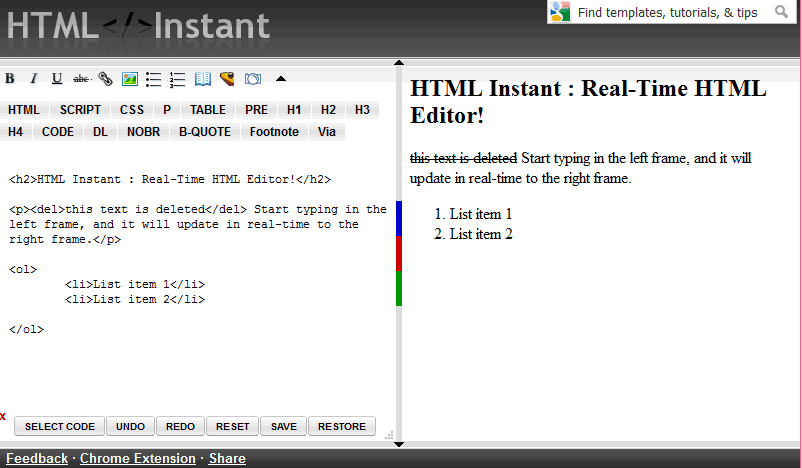
Task: Insert H4 heading tag
Action: coord(15,132)
